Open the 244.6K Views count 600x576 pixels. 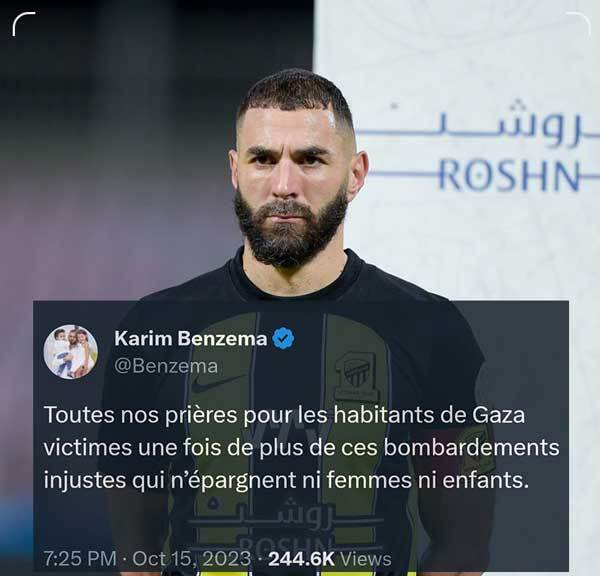coord(330,559)
